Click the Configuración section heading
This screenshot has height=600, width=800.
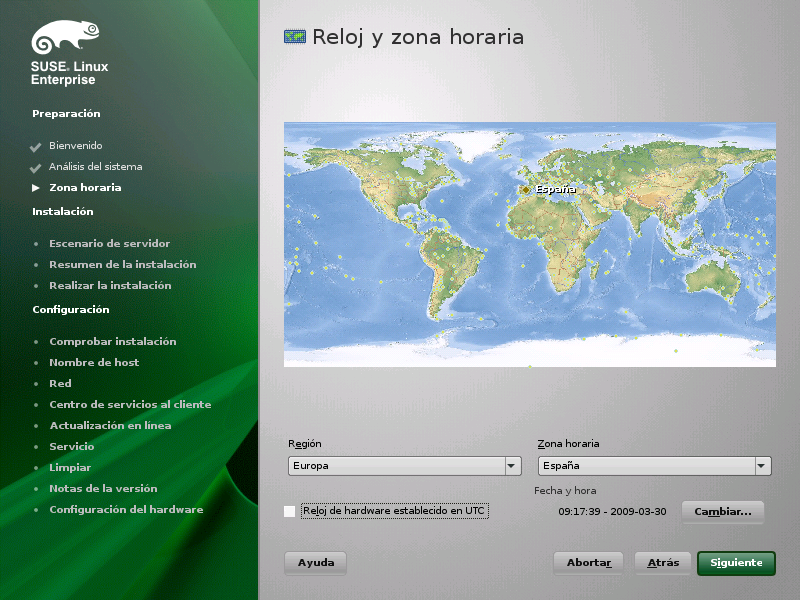71,310
